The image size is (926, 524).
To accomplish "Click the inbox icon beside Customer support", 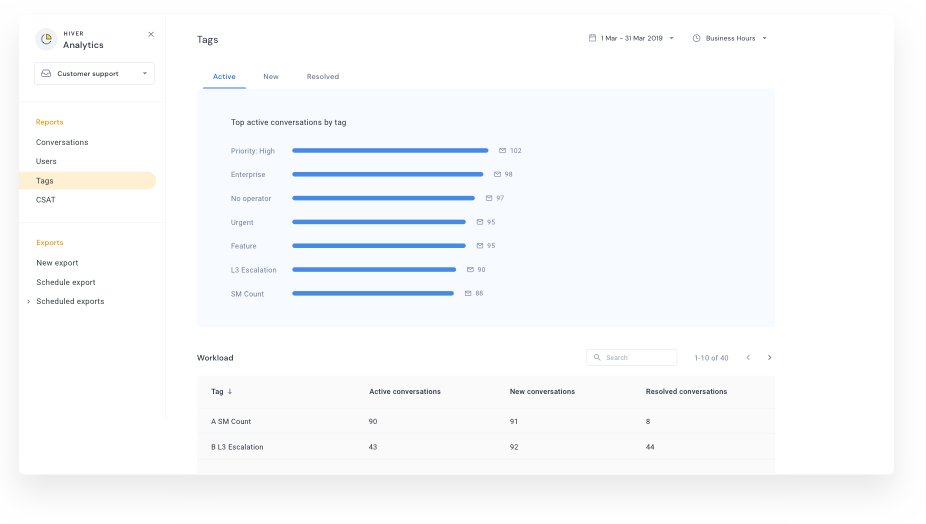I will click(46, 74).
